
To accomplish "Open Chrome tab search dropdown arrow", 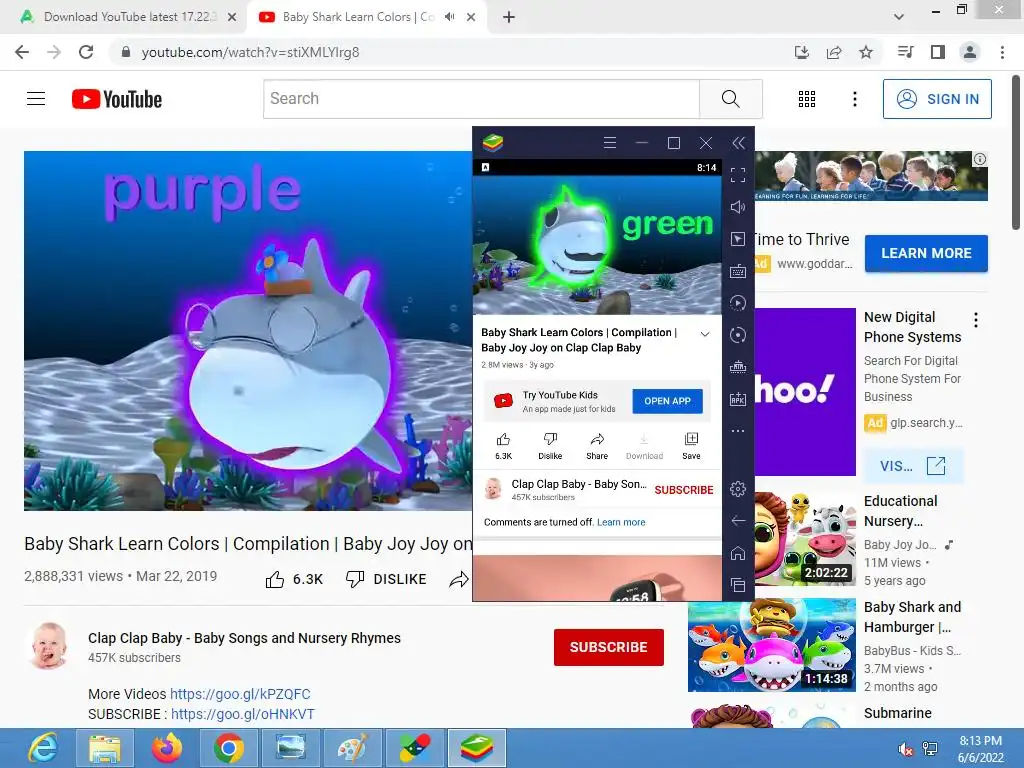I will point(899,17).
